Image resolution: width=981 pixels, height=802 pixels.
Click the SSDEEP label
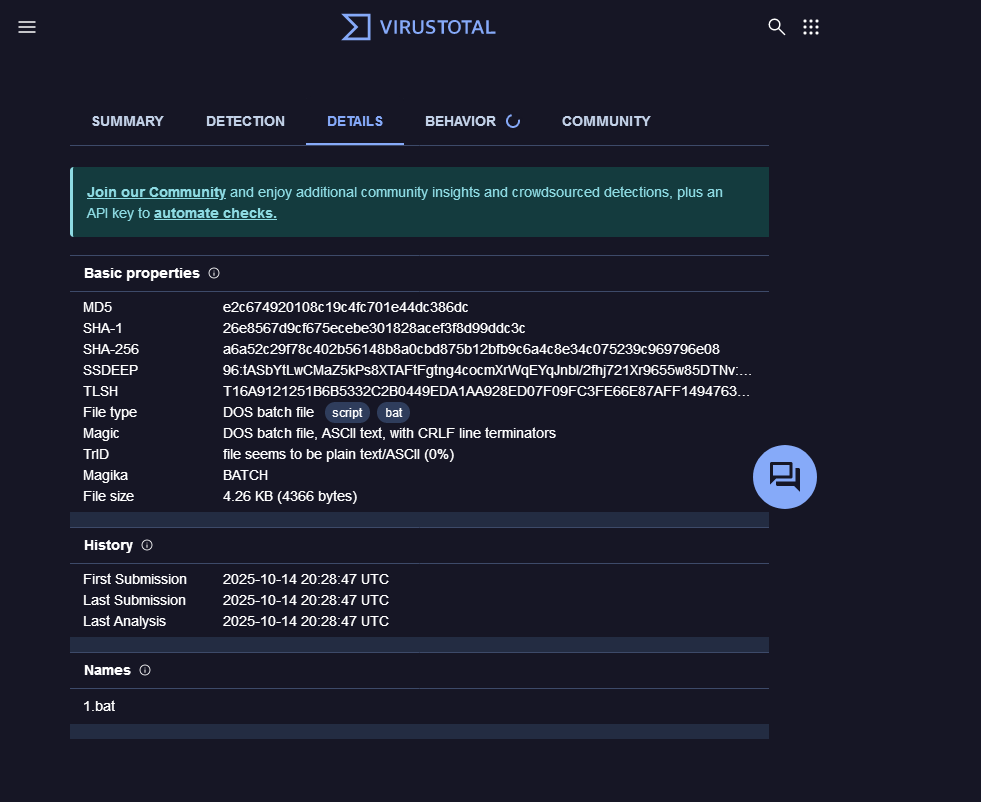(x=110, y=370)
